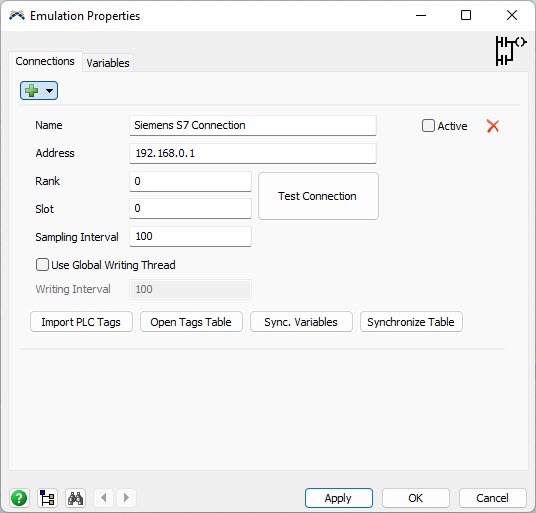
Task: Click the green plus add connection icon
Action: click(x=32, y=91)
